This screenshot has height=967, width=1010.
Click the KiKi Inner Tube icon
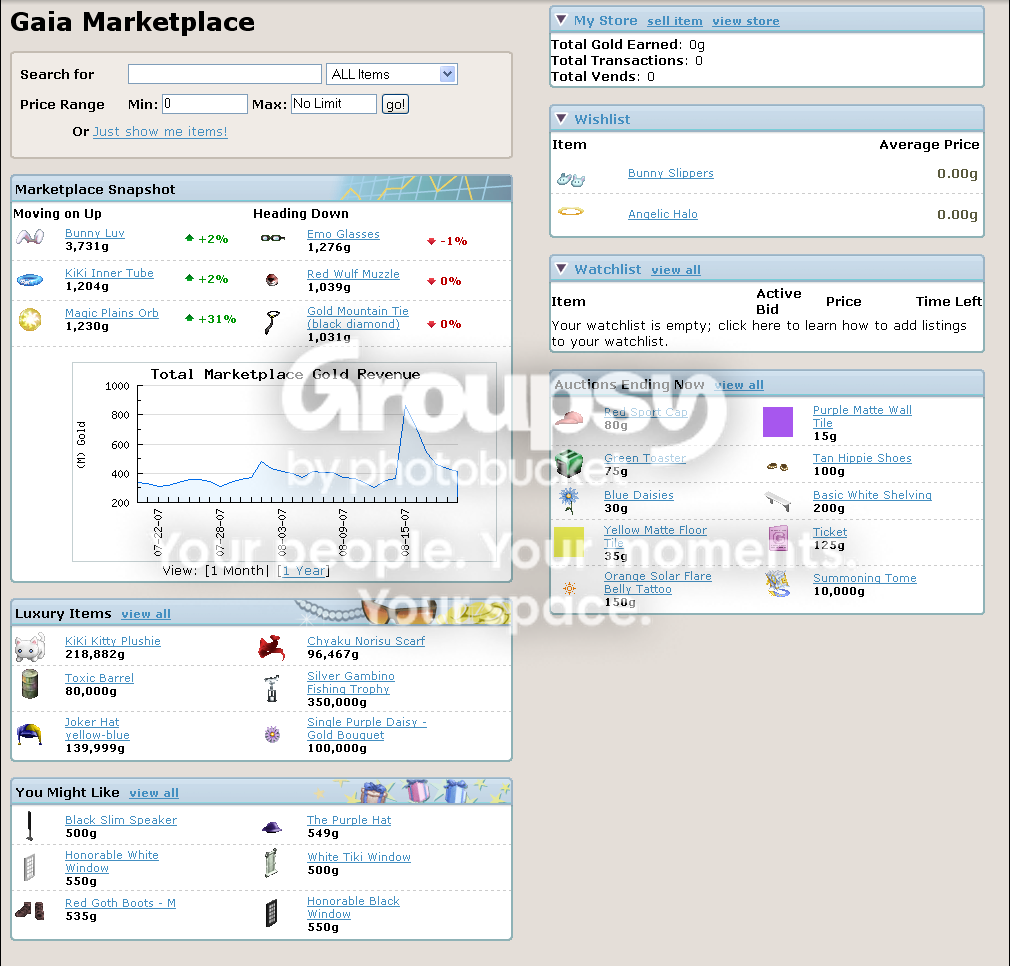pos(30,280)
